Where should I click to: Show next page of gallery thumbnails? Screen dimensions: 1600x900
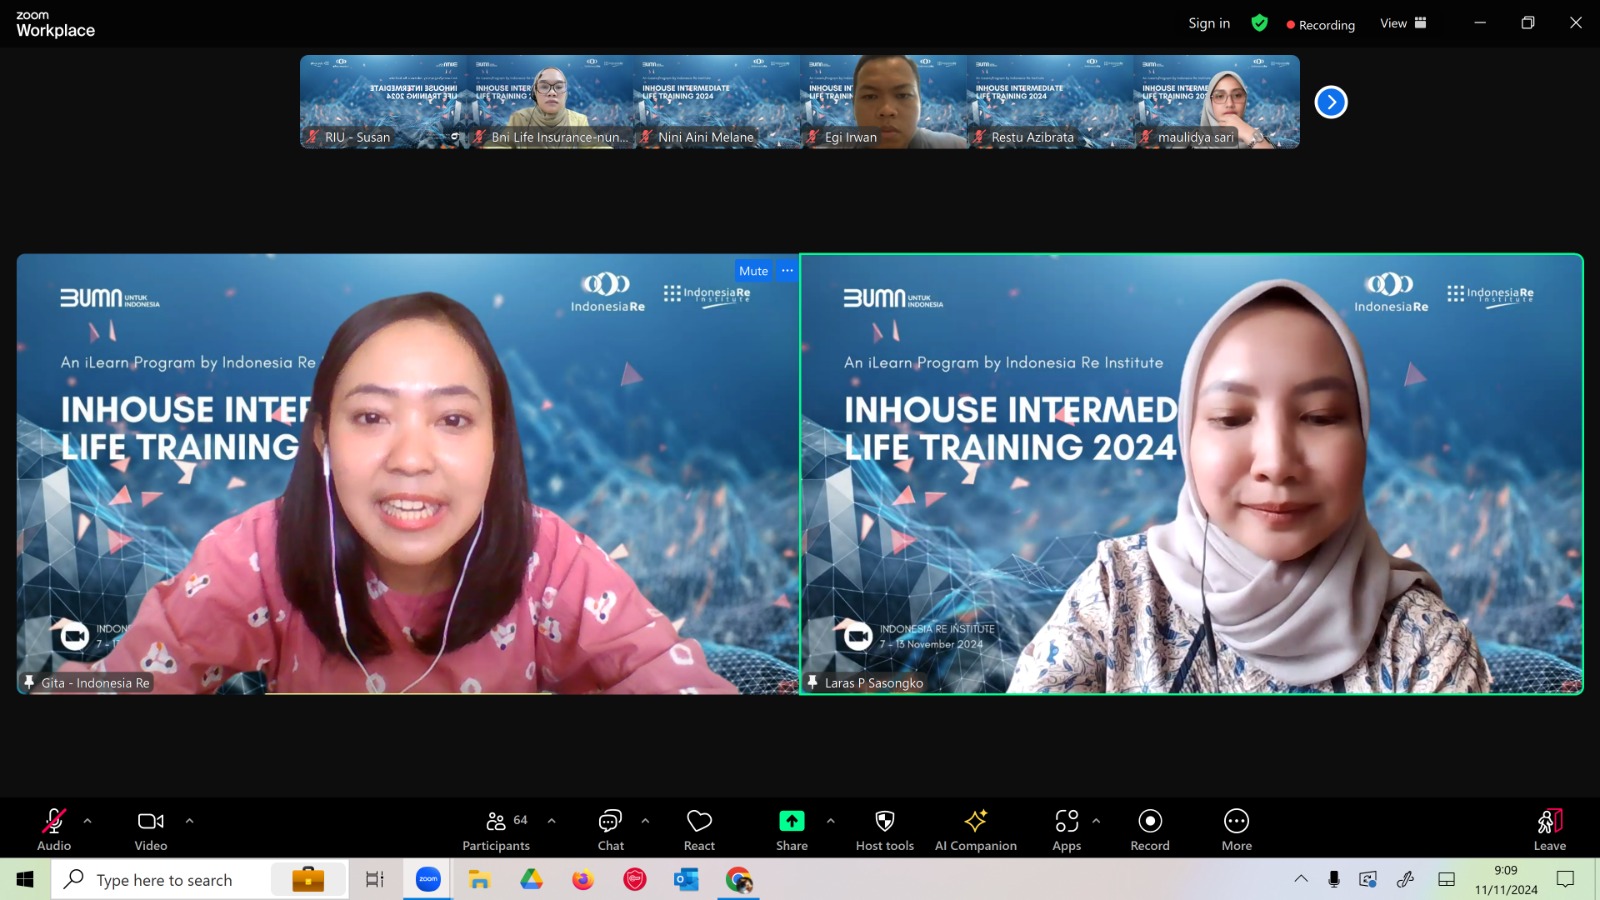(x=1331, y=102)
